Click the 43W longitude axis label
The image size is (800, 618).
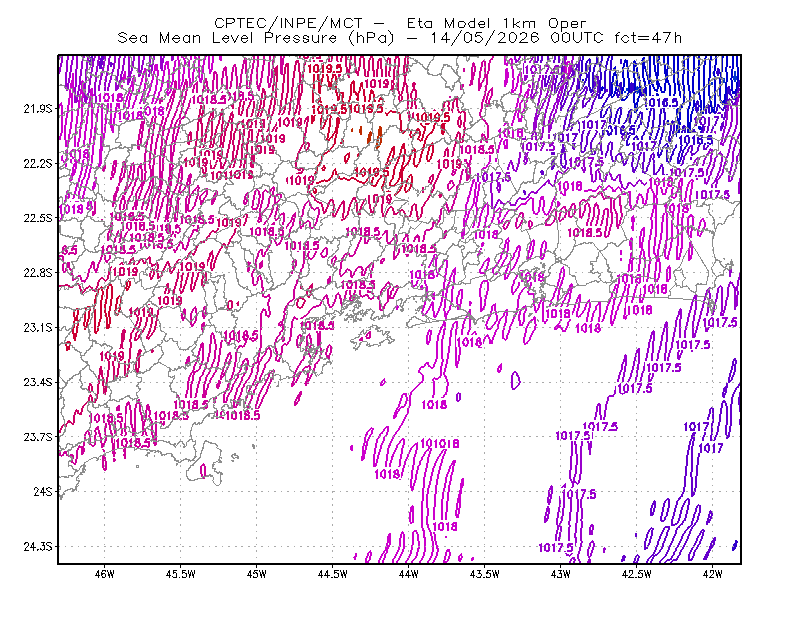pyautogui.click(x=561, y=574)
